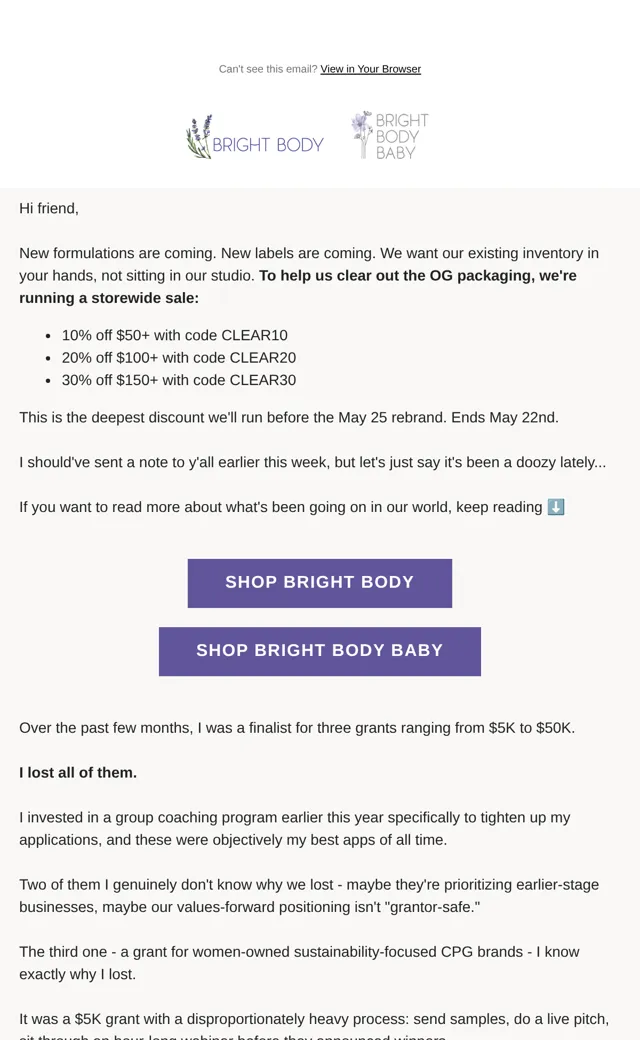Click the Hi friend greeting line
Viewport: 640px width, 1040px height.
click(49, 208)
